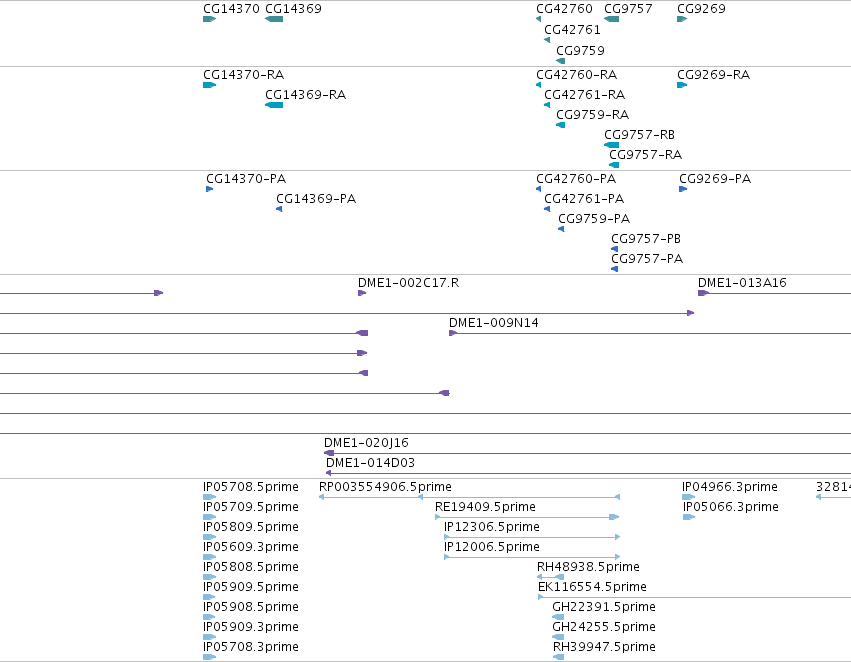Select EST IP05708.5prime

click(251, 487)
